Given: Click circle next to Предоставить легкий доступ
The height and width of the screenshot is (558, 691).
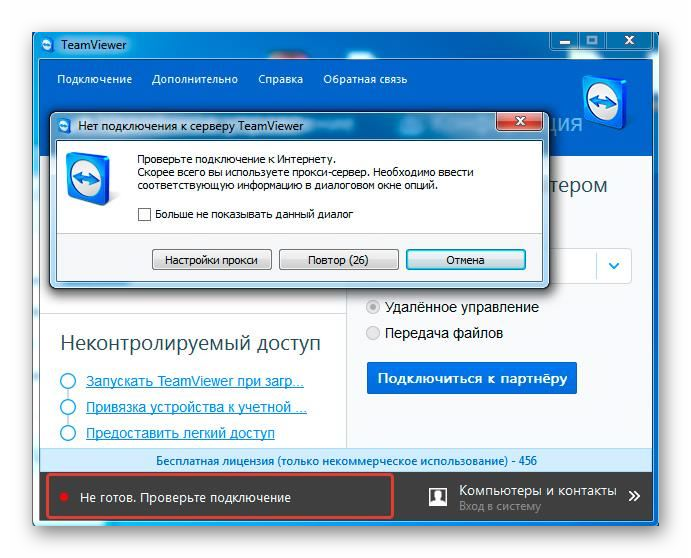Looking at the screenshot, I should 68,433.
